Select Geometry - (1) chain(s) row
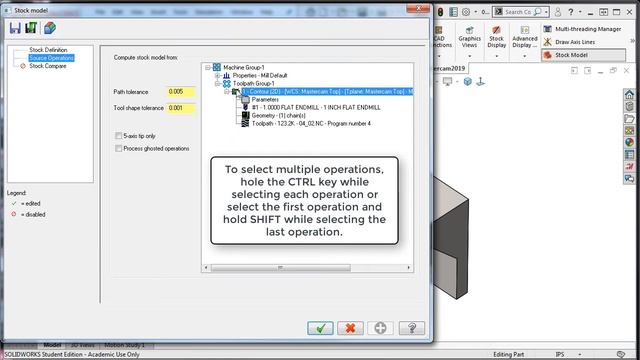640x360 pixels. (x=278, y=116)
